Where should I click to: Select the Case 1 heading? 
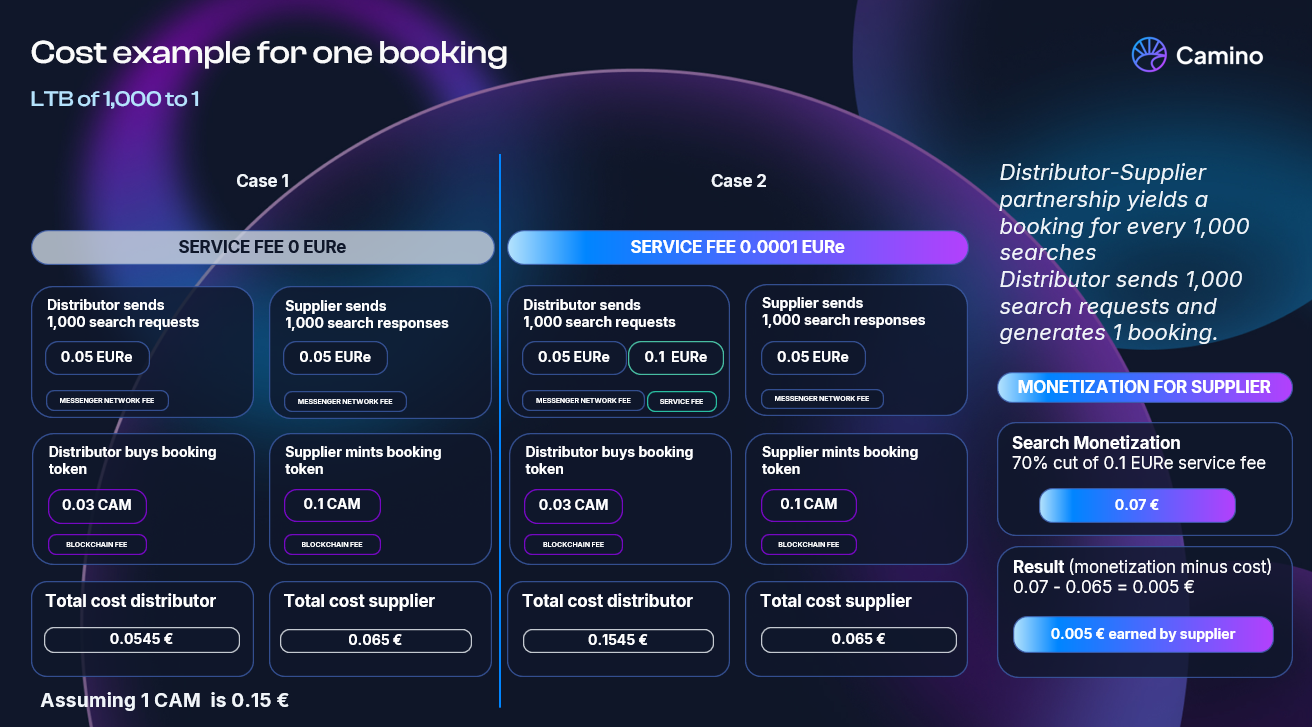click(x=263, y=181)
